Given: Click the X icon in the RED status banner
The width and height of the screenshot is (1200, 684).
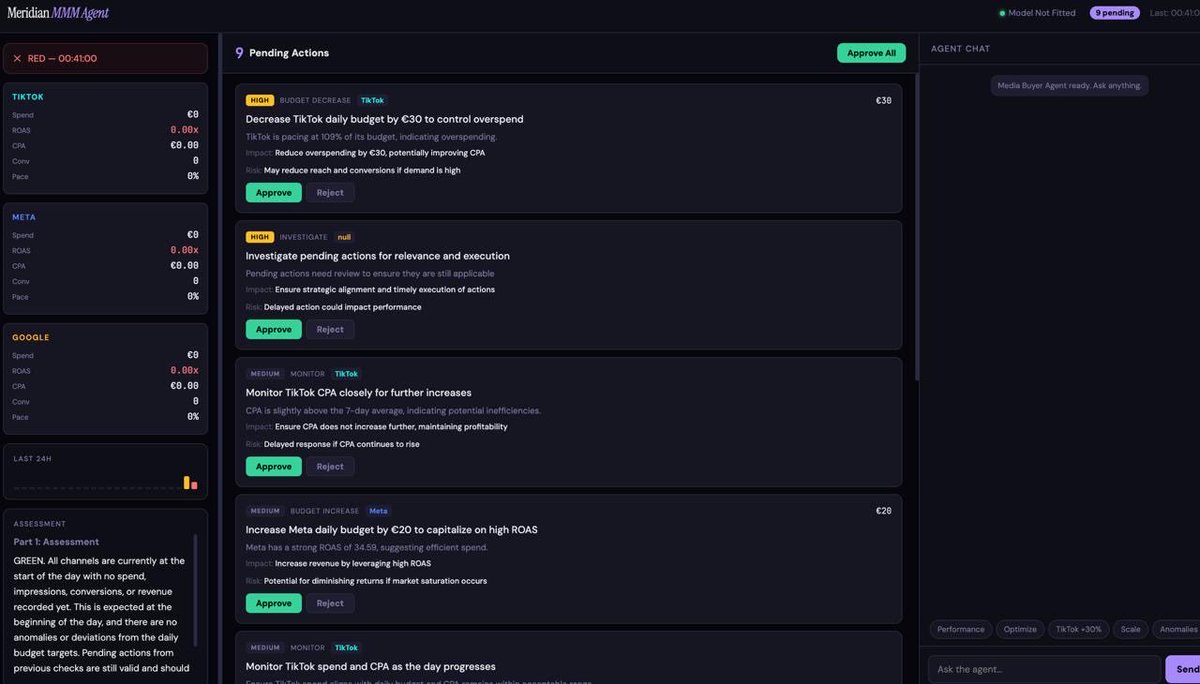Looking at the screenshot, I should (17, 59).
